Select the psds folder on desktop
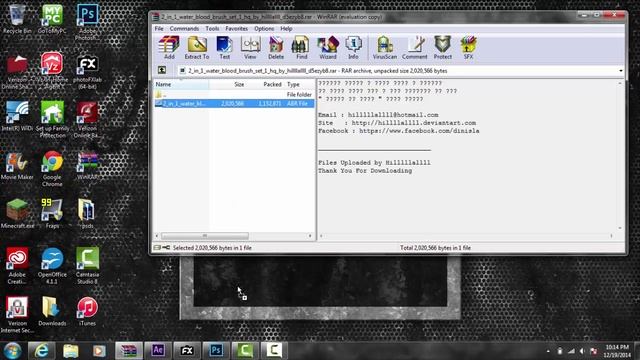The height and width of the screenshot is (360, 640). tap(87, 213)
